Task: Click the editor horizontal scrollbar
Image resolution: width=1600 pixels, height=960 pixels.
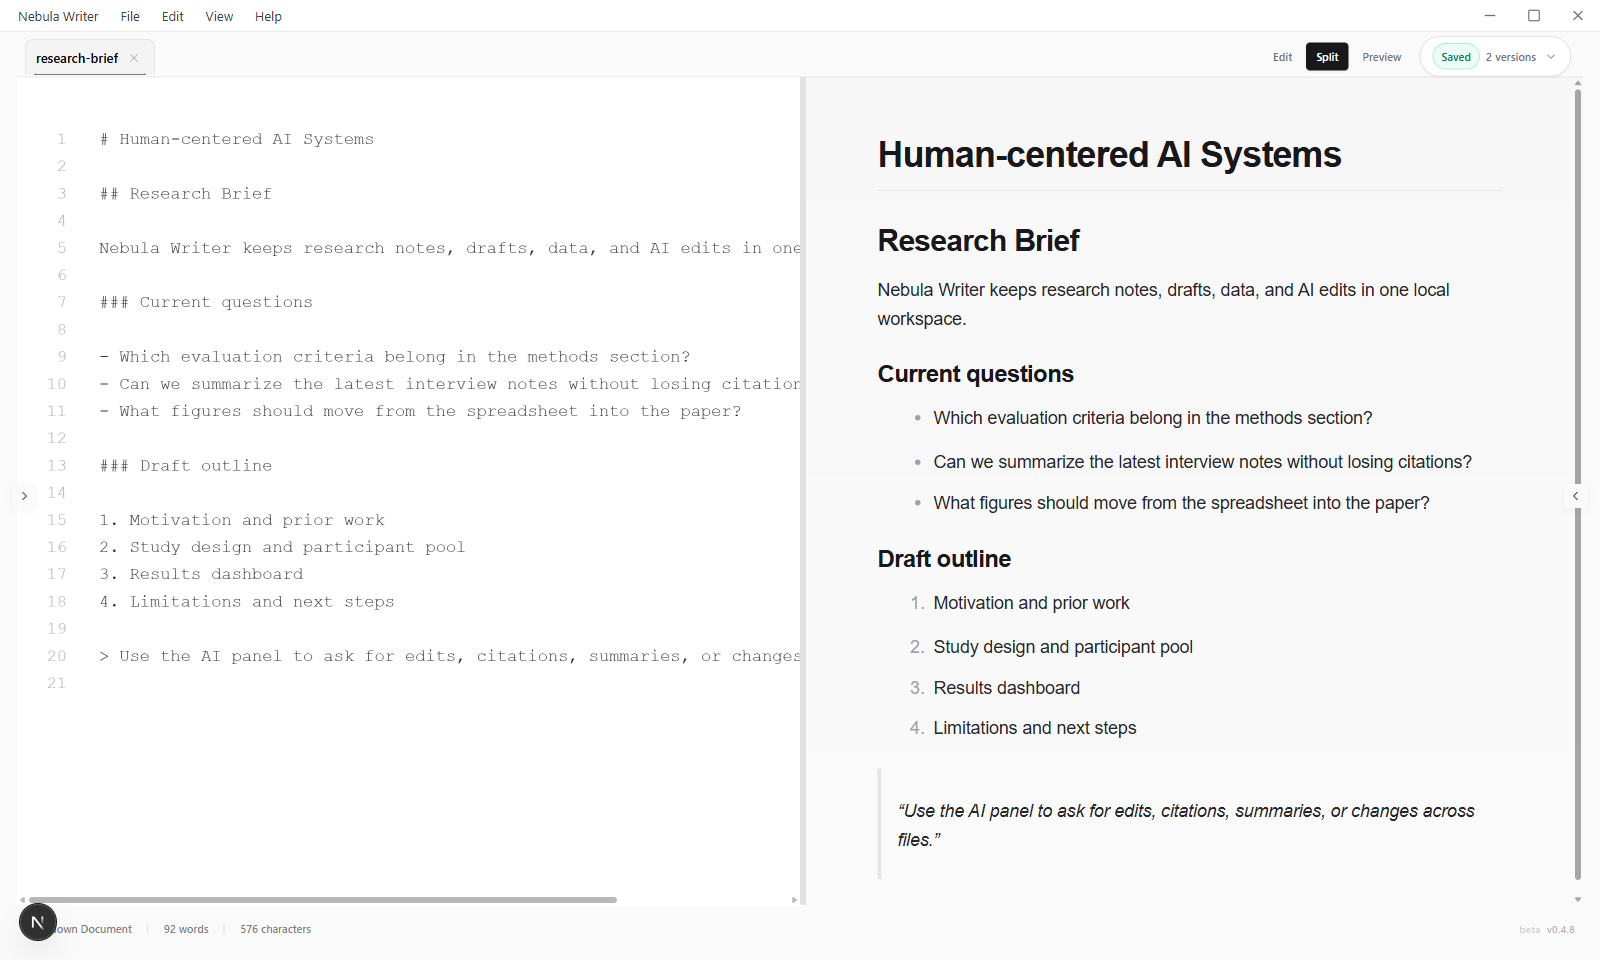Action: 322,900
